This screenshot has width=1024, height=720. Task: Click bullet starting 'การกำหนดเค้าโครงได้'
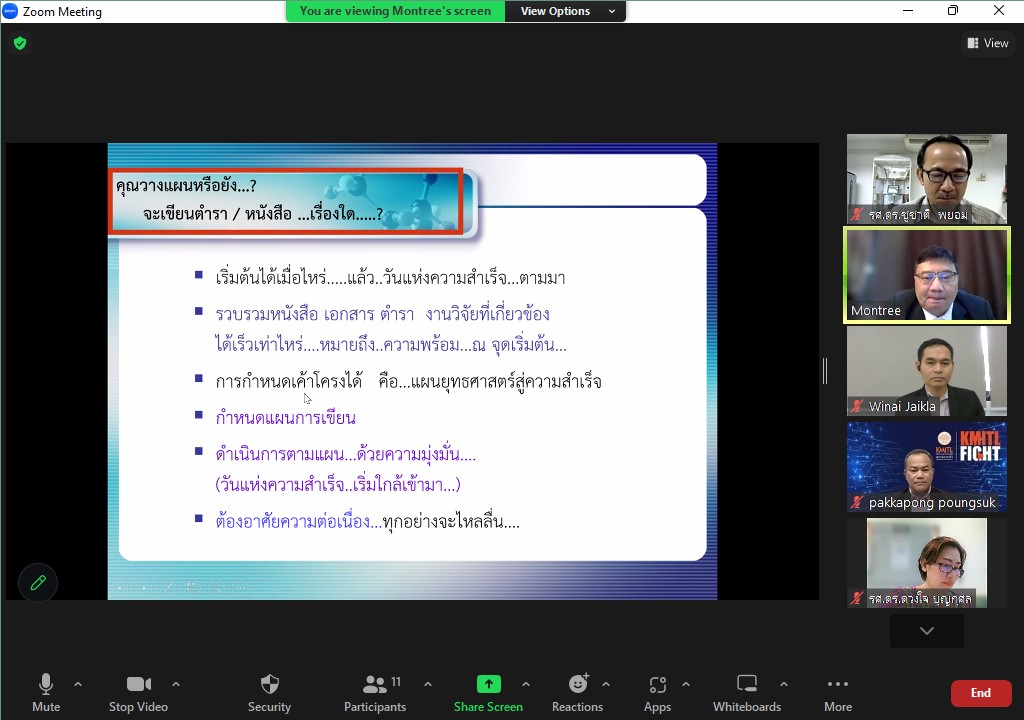coord(409,381)
